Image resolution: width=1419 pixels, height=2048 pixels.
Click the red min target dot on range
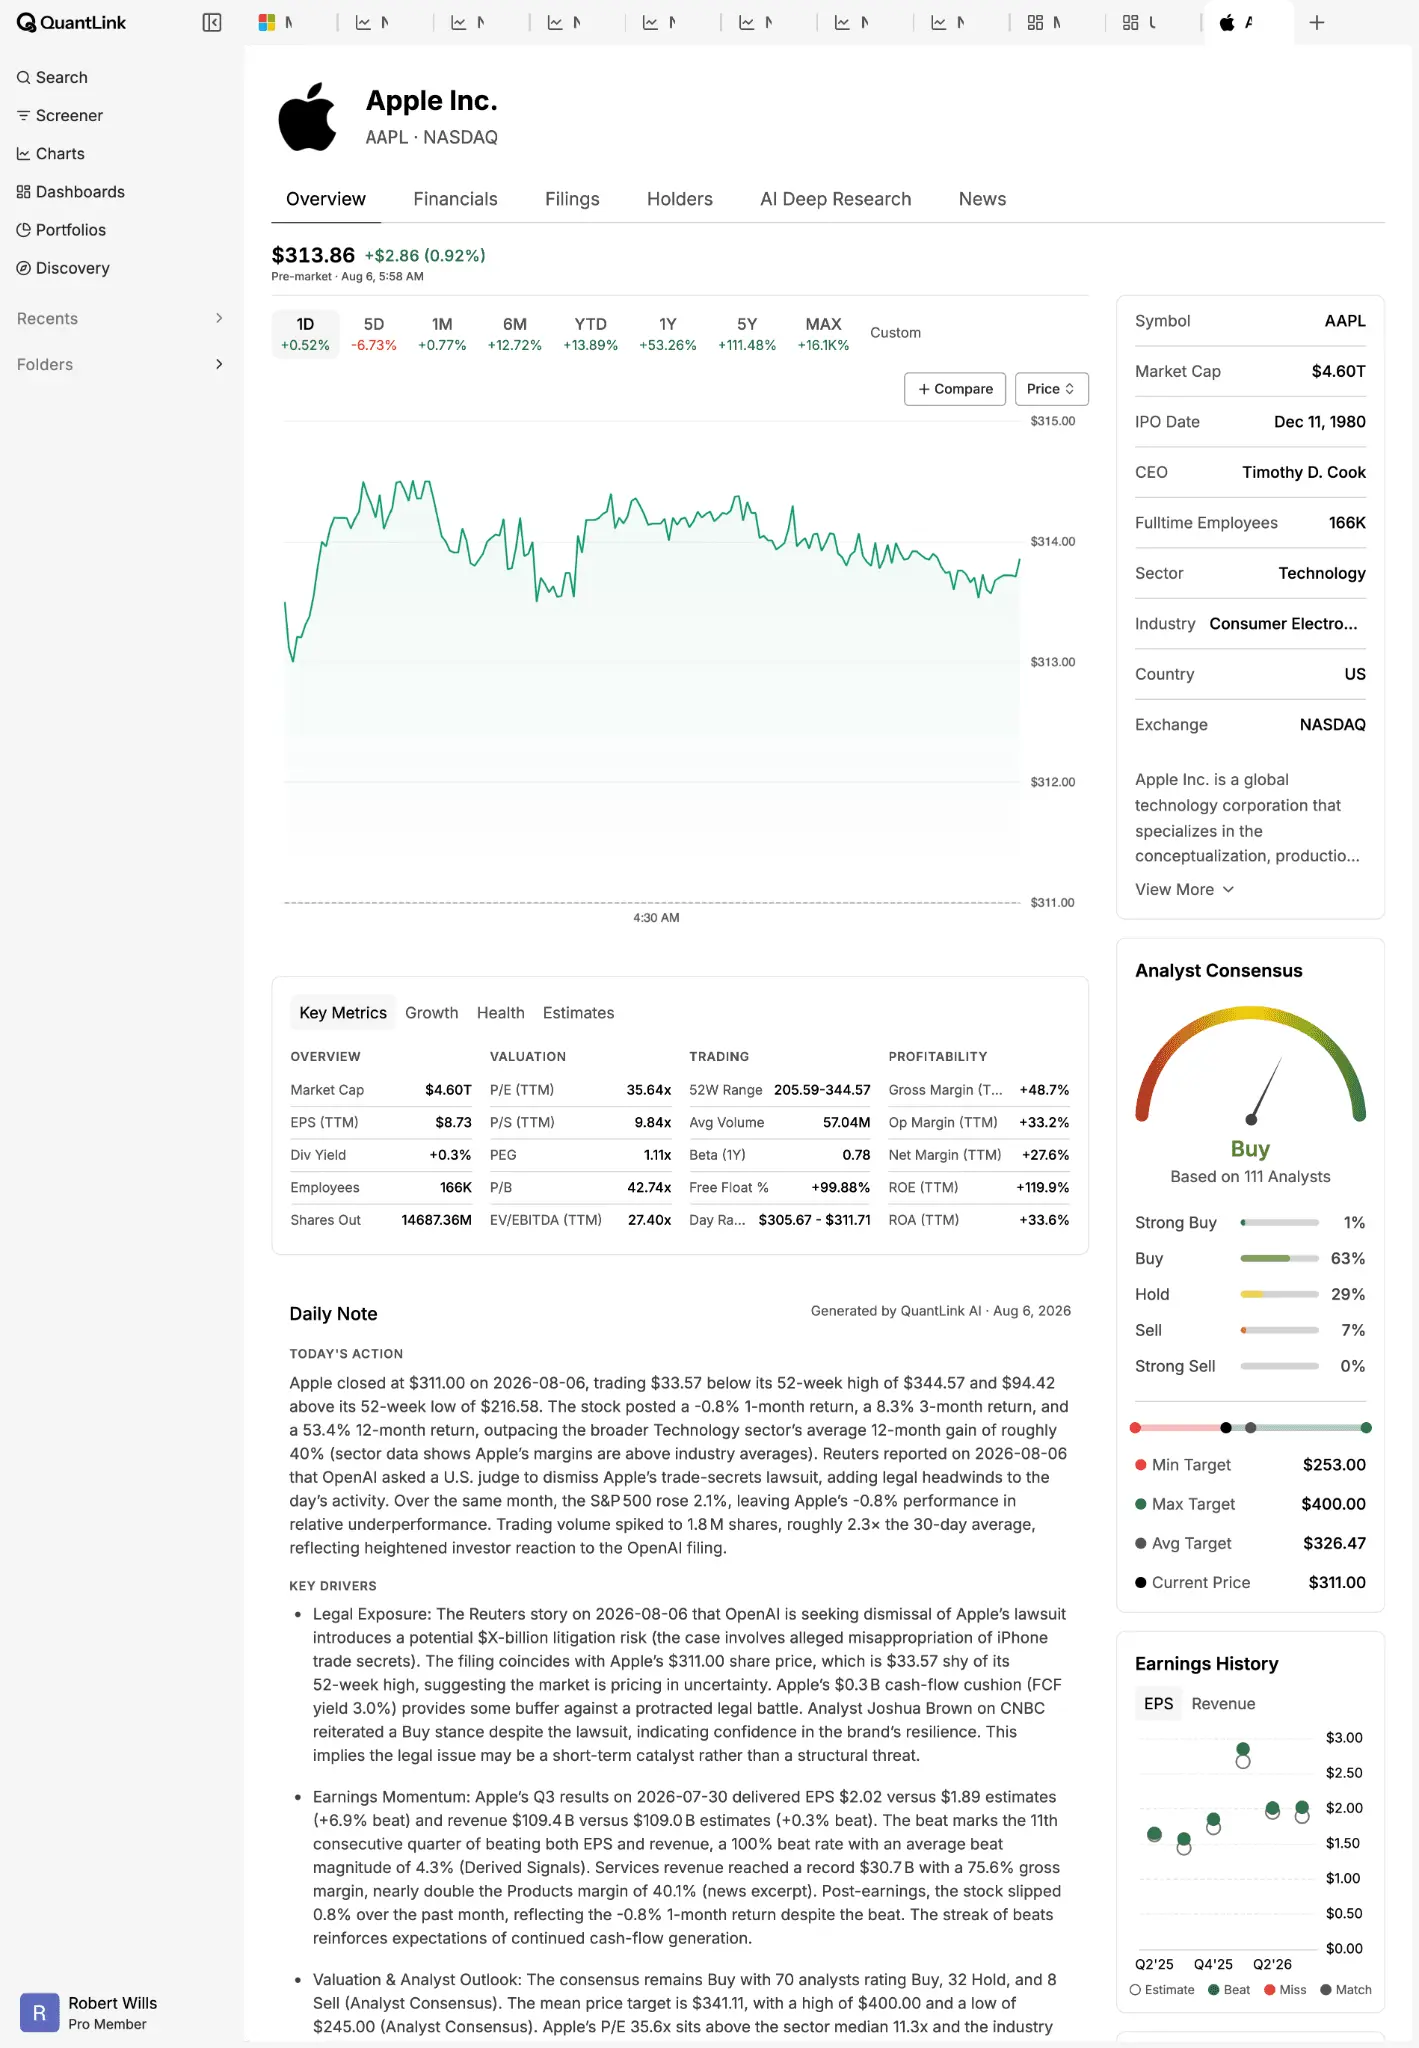point(1135,1427)
